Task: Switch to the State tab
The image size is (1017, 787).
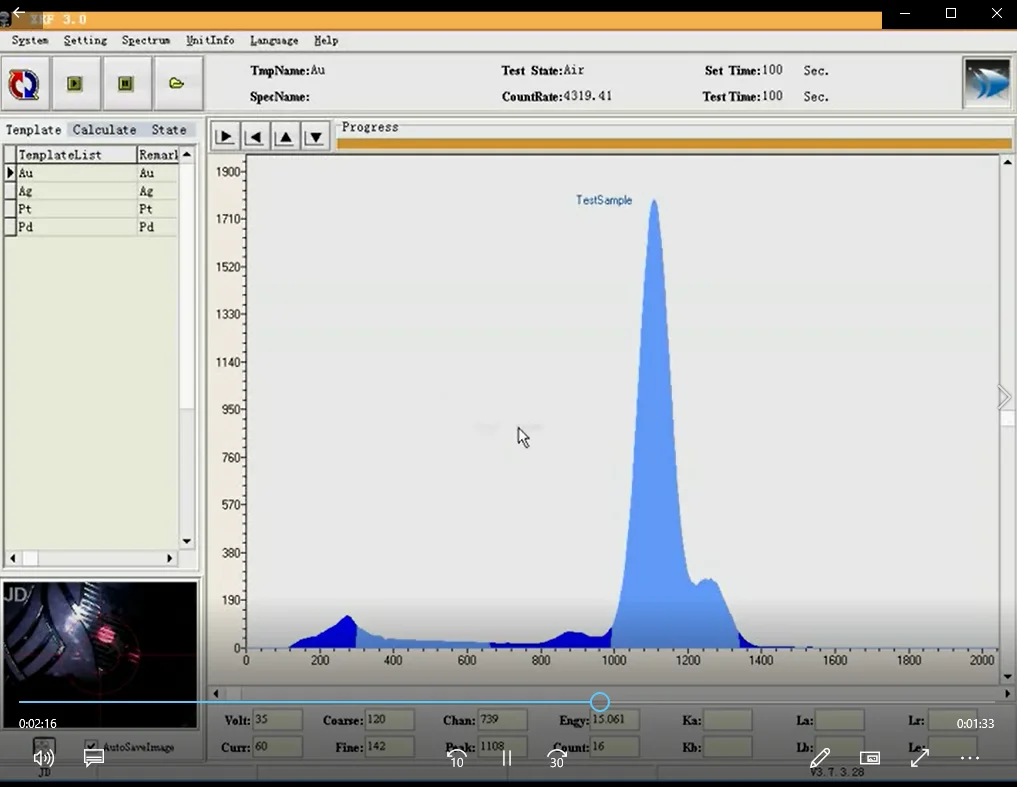Action: coord(169,130)
